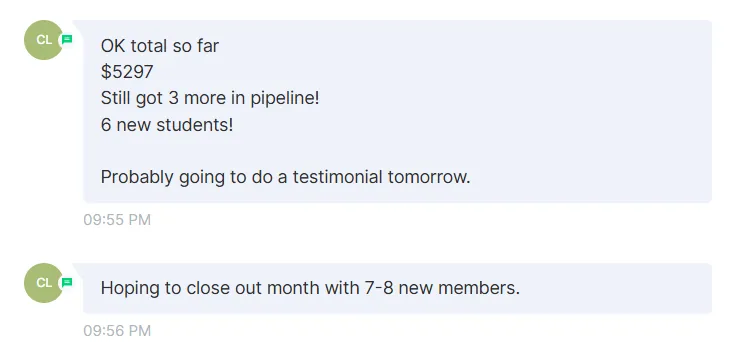Click the word "pipeline!" in first message
The height and width of the screenshot is (360, 742).
pos(285,98)
